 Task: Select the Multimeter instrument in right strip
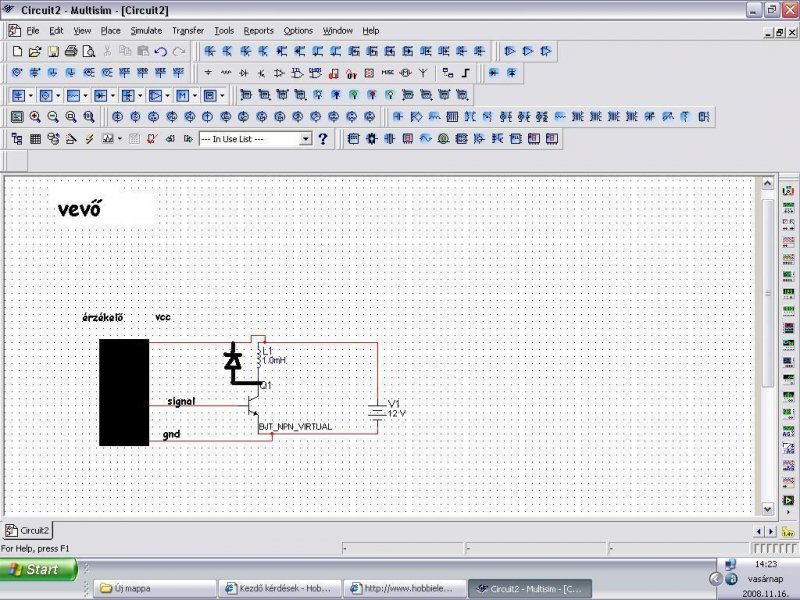(x=788, y=191)
